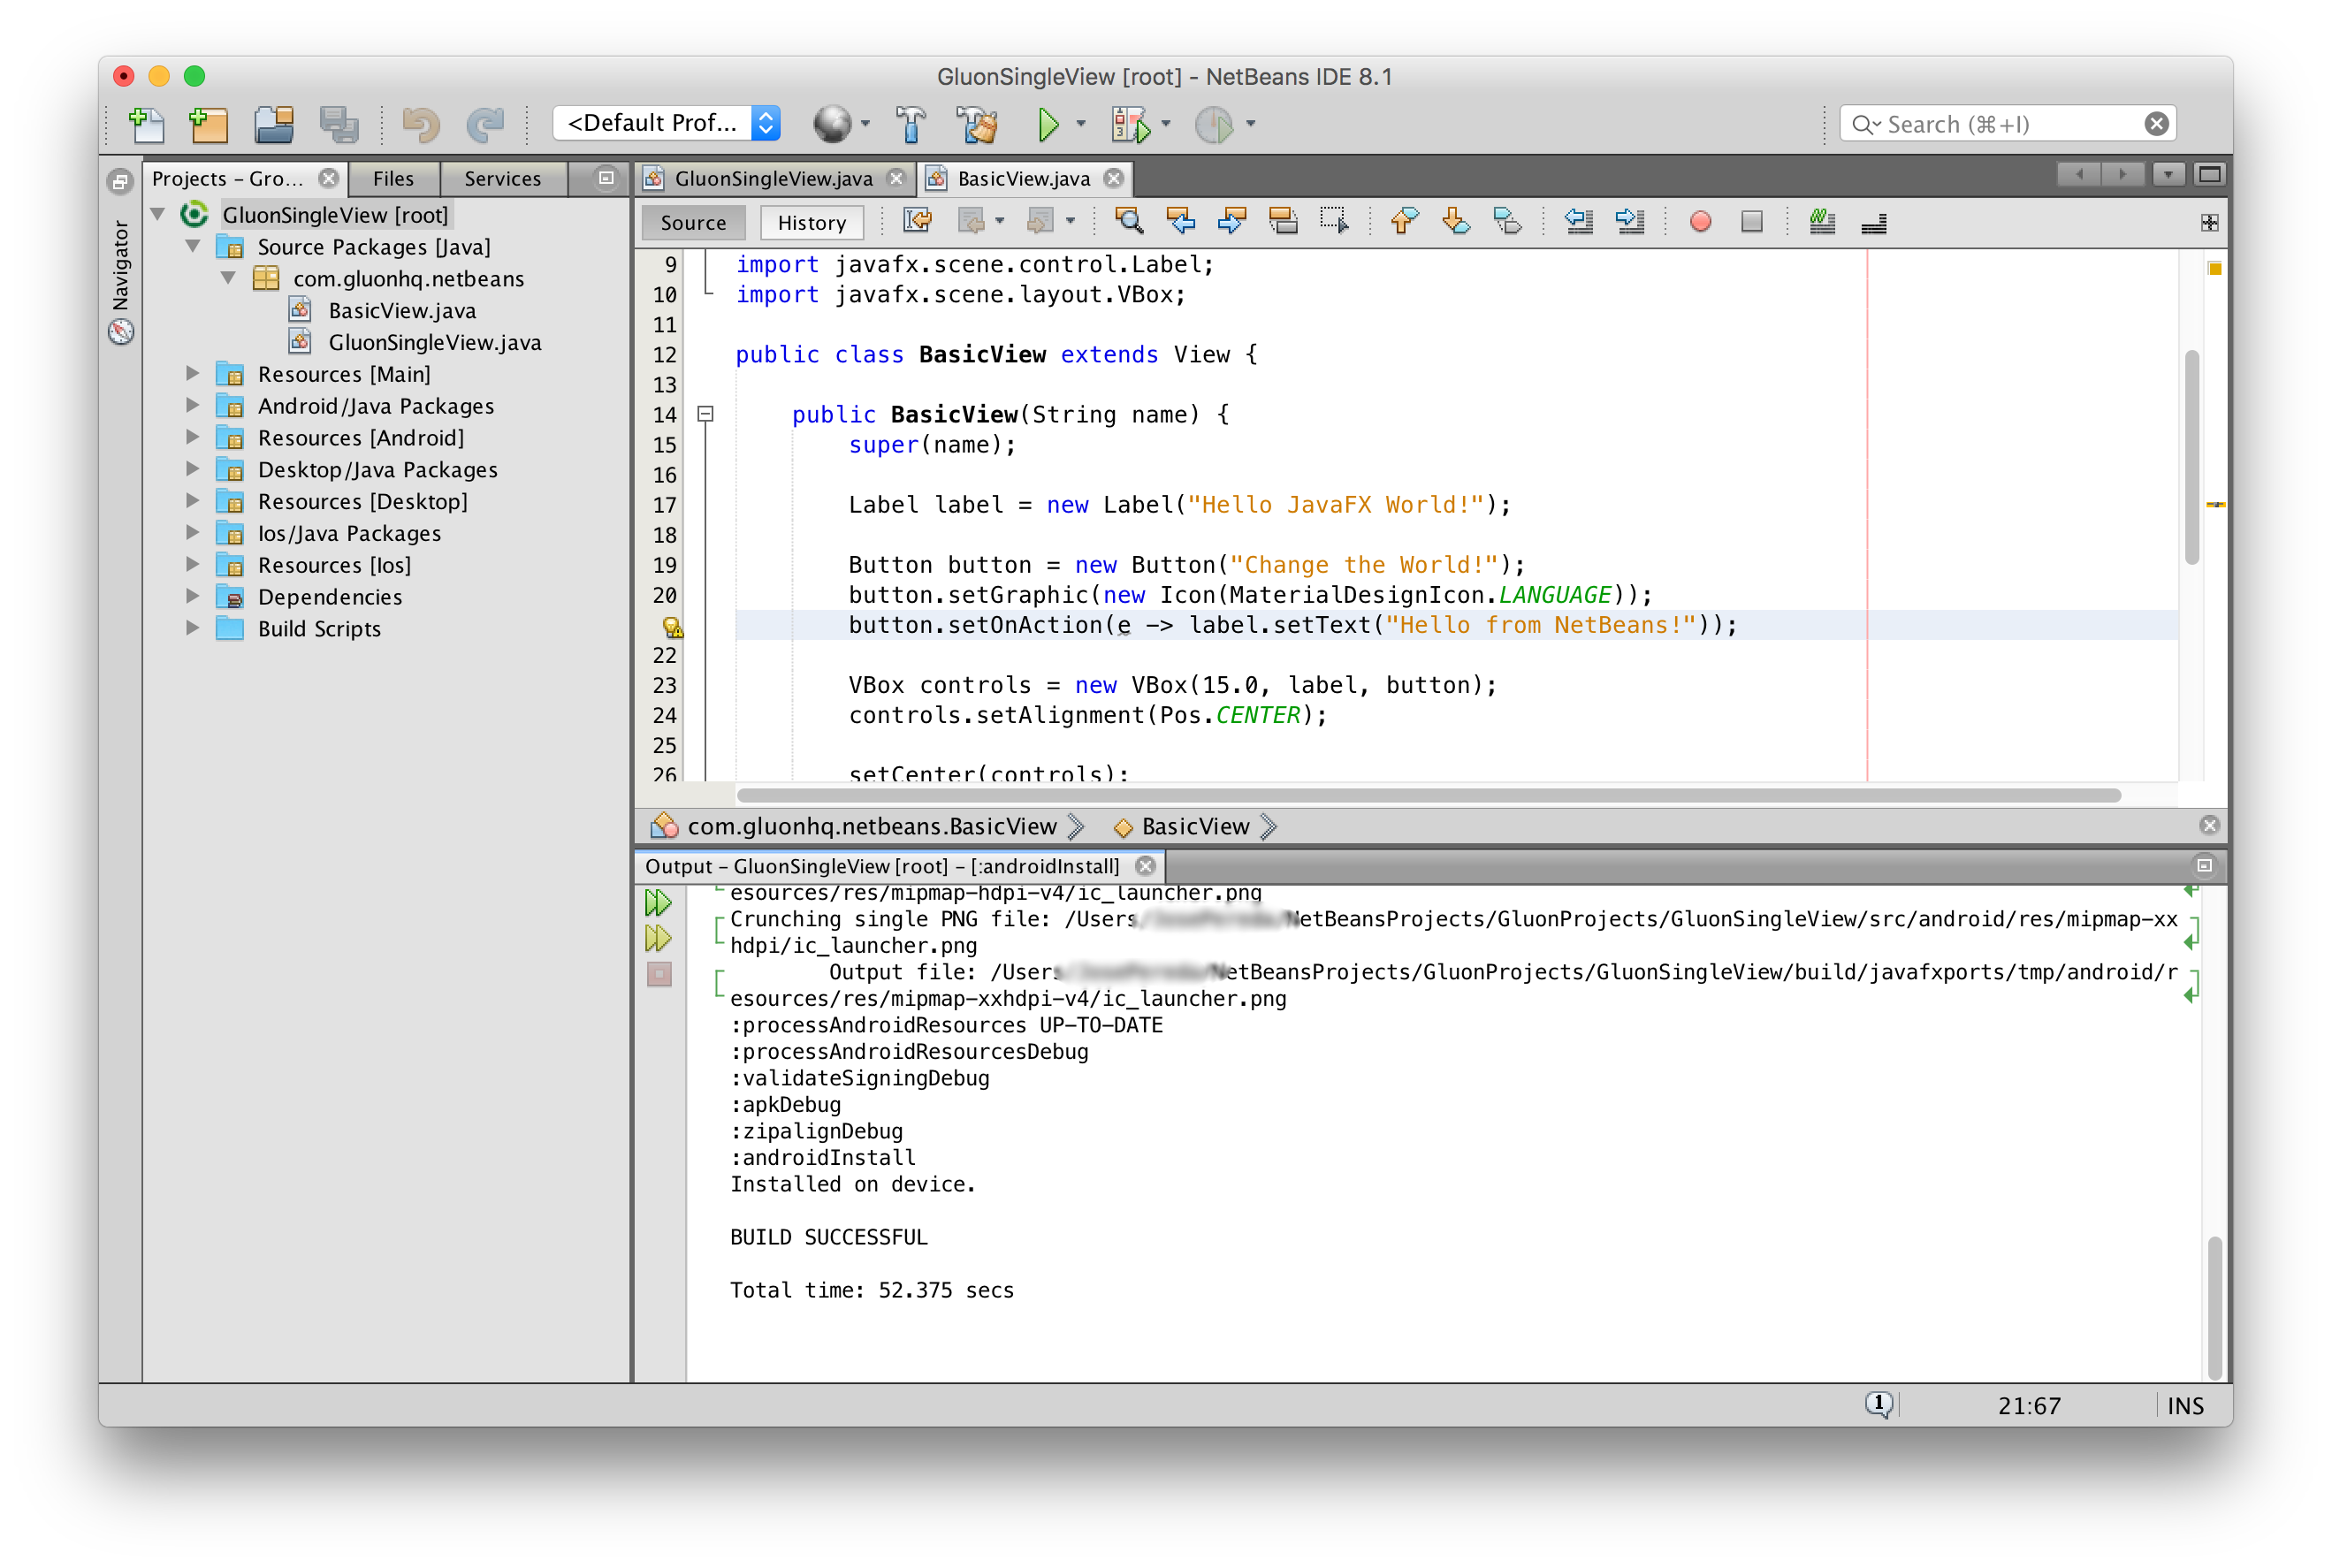Click the Find Selection magnifier icon
This screenshot has height=1568, width=2332.
click(x=1129, y=221)
